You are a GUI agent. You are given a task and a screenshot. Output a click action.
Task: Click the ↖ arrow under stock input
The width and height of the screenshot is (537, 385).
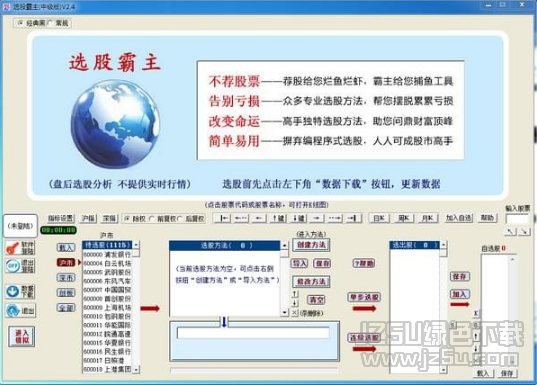(511, 232)
